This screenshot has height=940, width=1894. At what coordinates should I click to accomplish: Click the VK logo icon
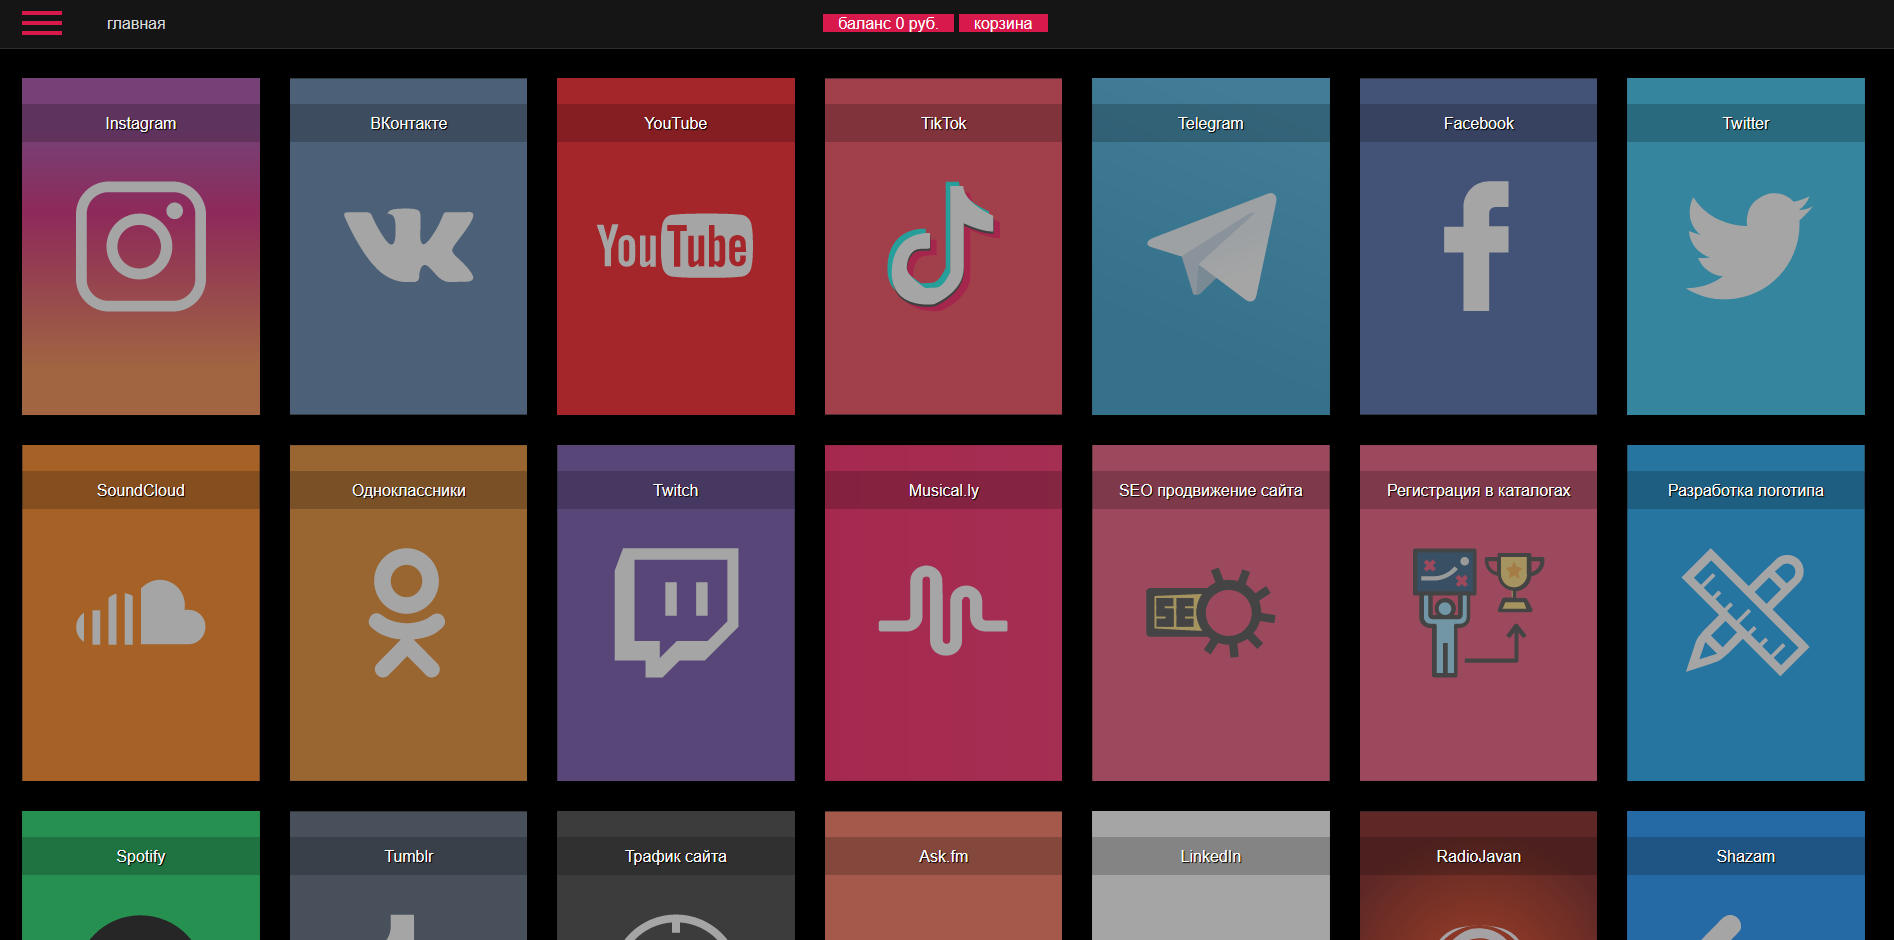(x=408, y=245)
